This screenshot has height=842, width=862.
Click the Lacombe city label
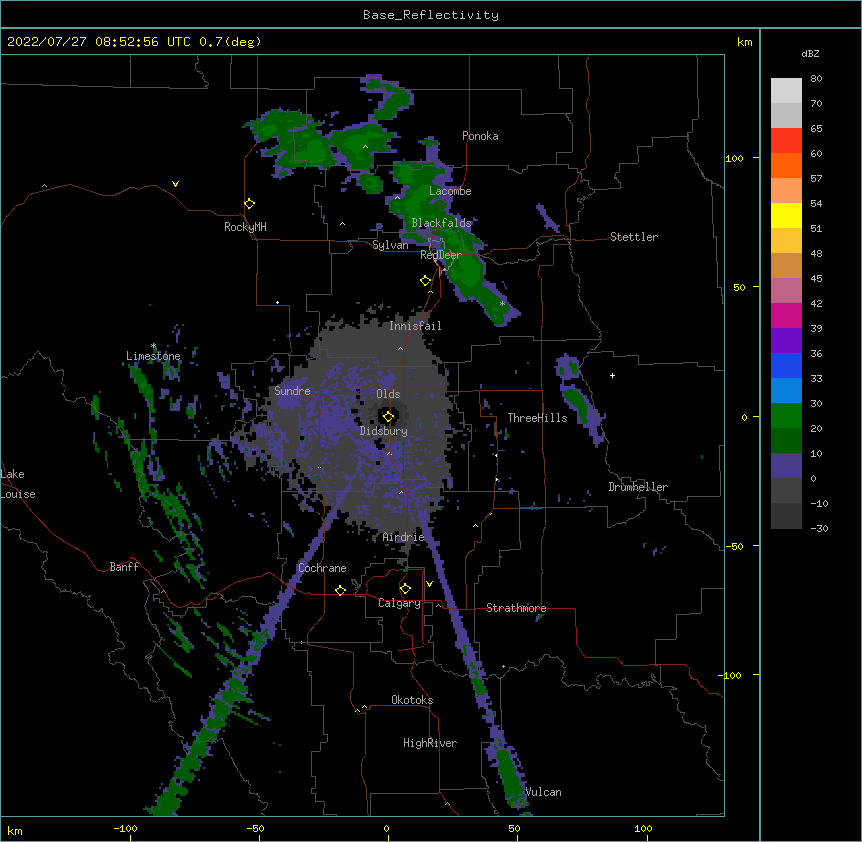(450, 191)
